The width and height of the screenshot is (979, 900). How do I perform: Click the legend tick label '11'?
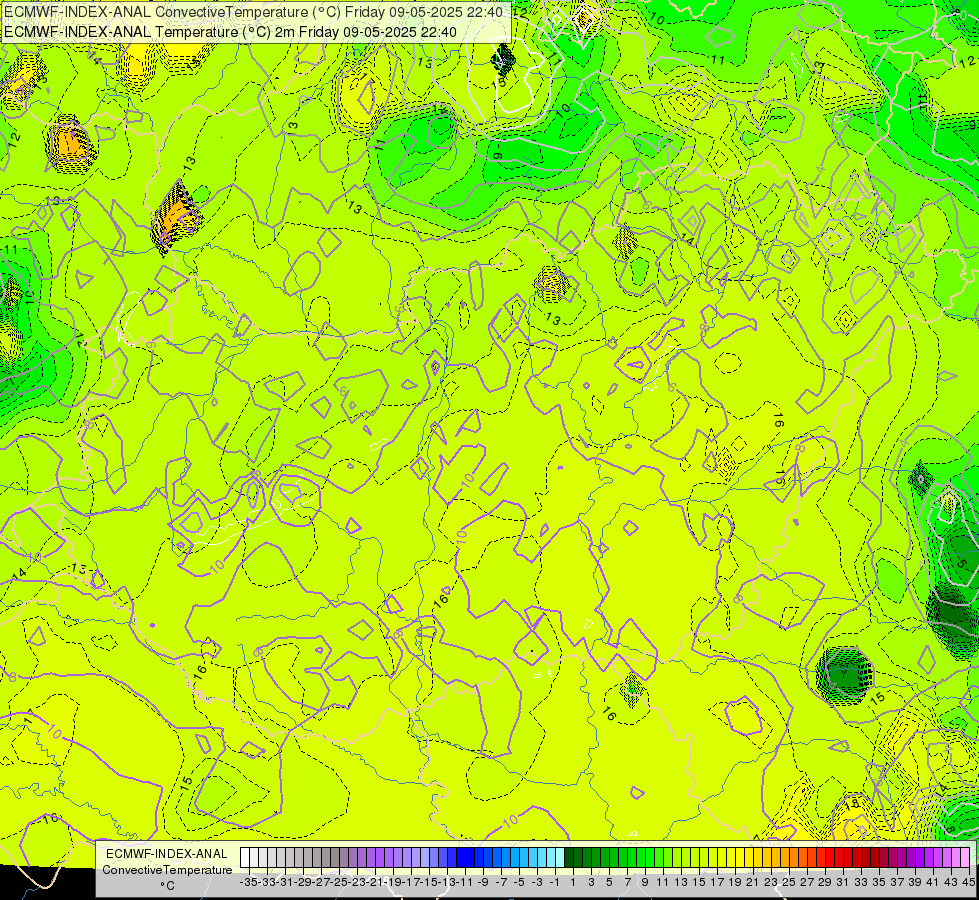click(x=663, y=882)
